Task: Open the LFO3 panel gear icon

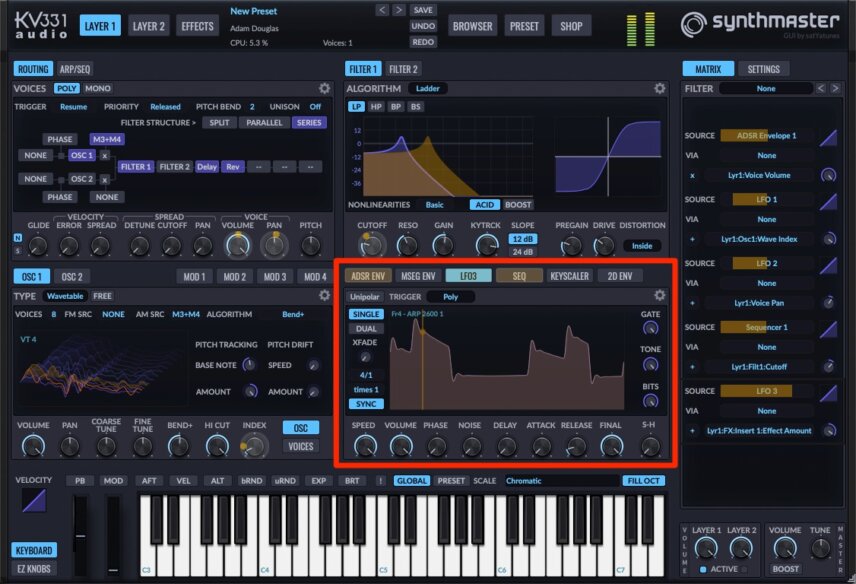Action: click(x=659, y=295)
